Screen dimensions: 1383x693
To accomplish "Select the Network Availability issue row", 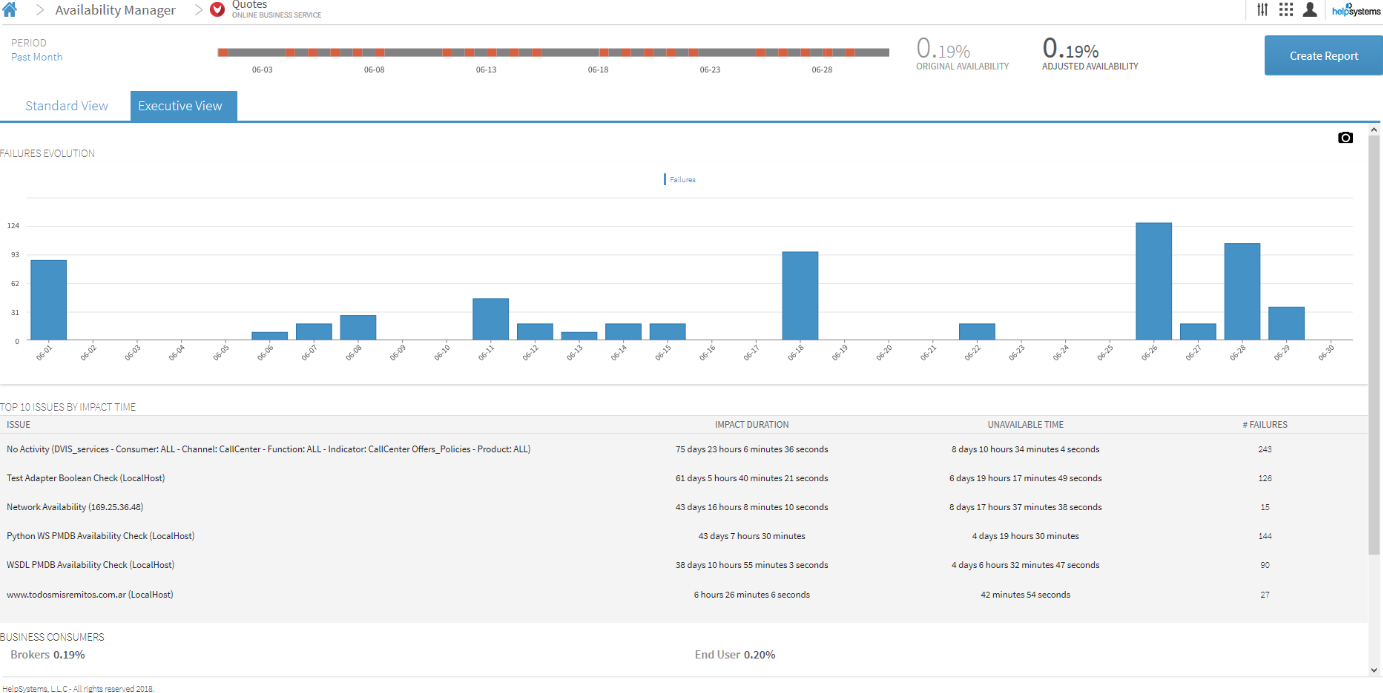I will point(683,507).
